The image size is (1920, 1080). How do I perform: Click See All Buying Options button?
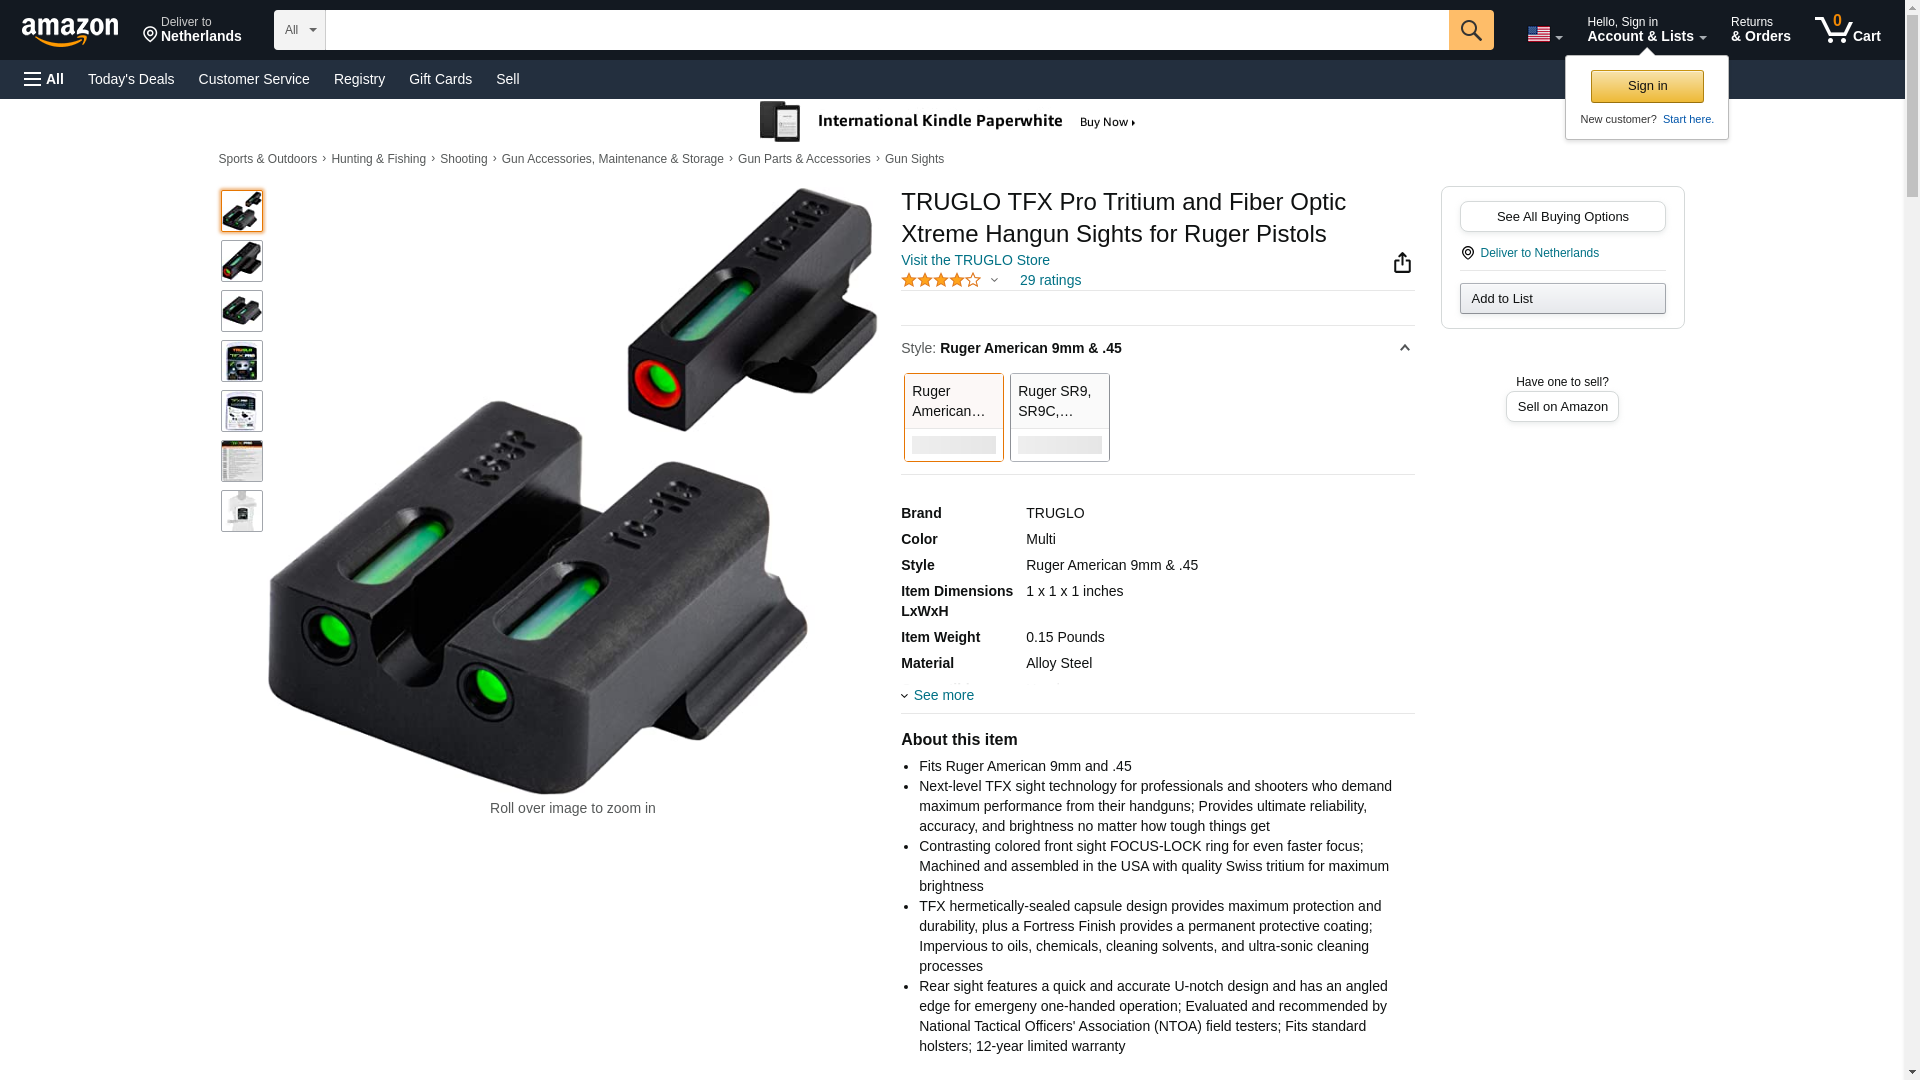coord(1562,217)
